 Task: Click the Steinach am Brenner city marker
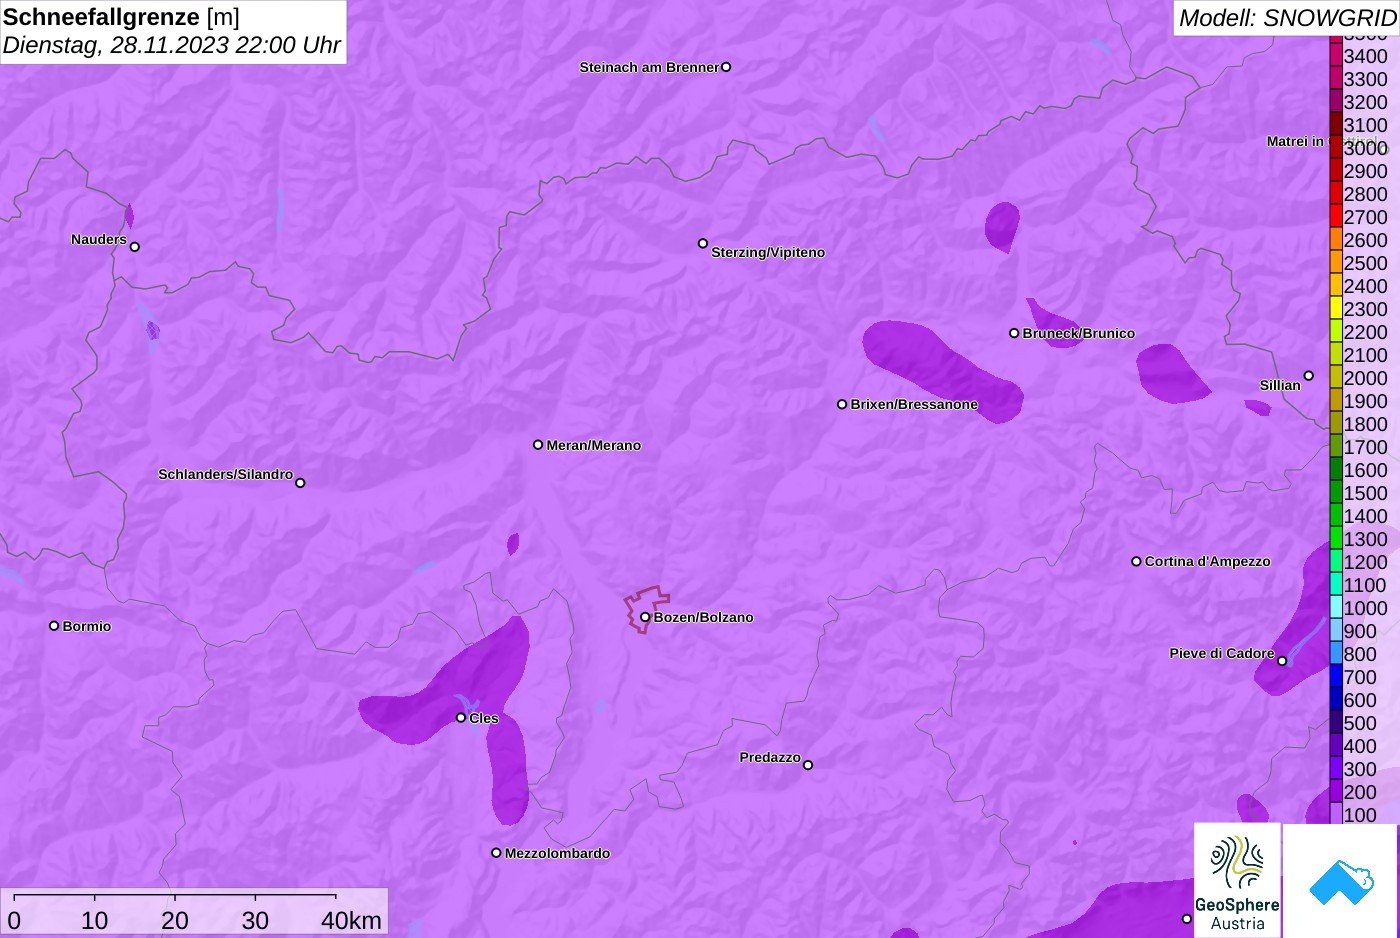click(x=726, y=67)
